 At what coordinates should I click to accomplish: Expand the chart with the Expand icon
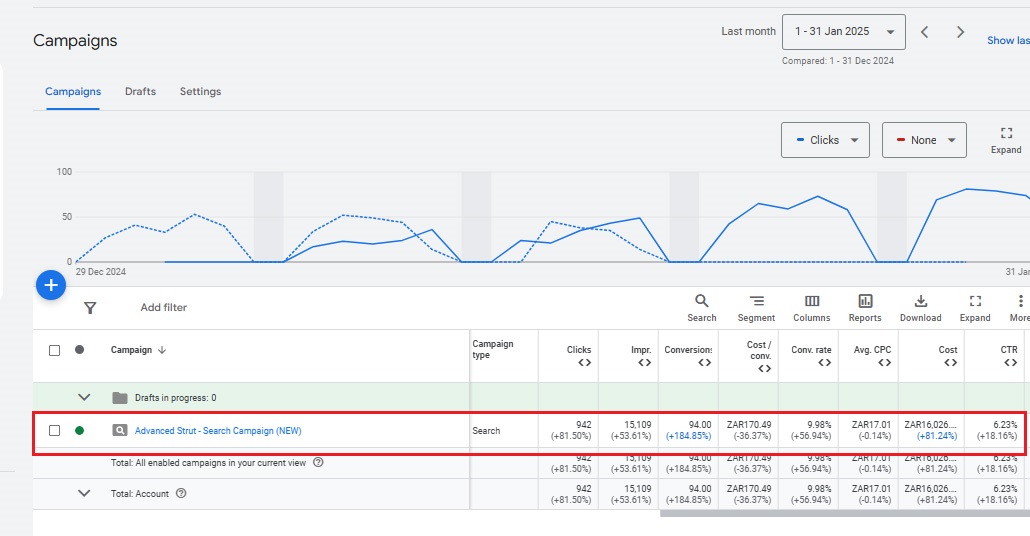(x=1006, y=140)
